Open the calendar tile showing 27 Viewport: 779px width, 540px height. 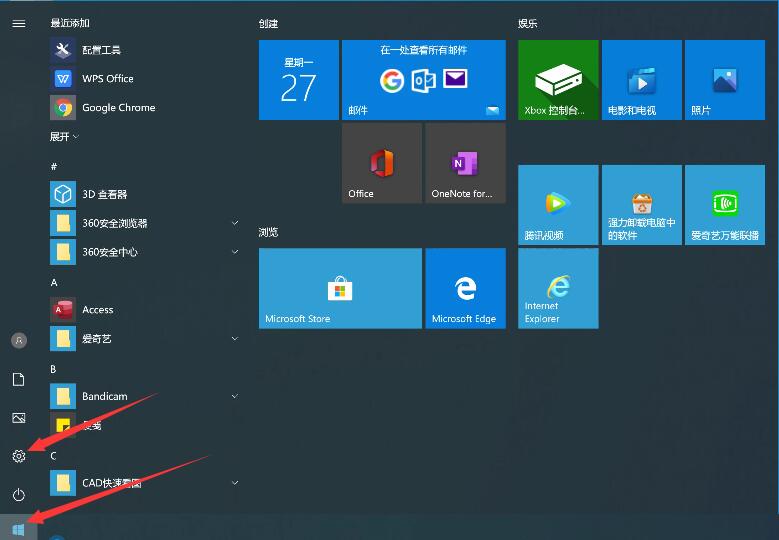(x=299, y=80)
